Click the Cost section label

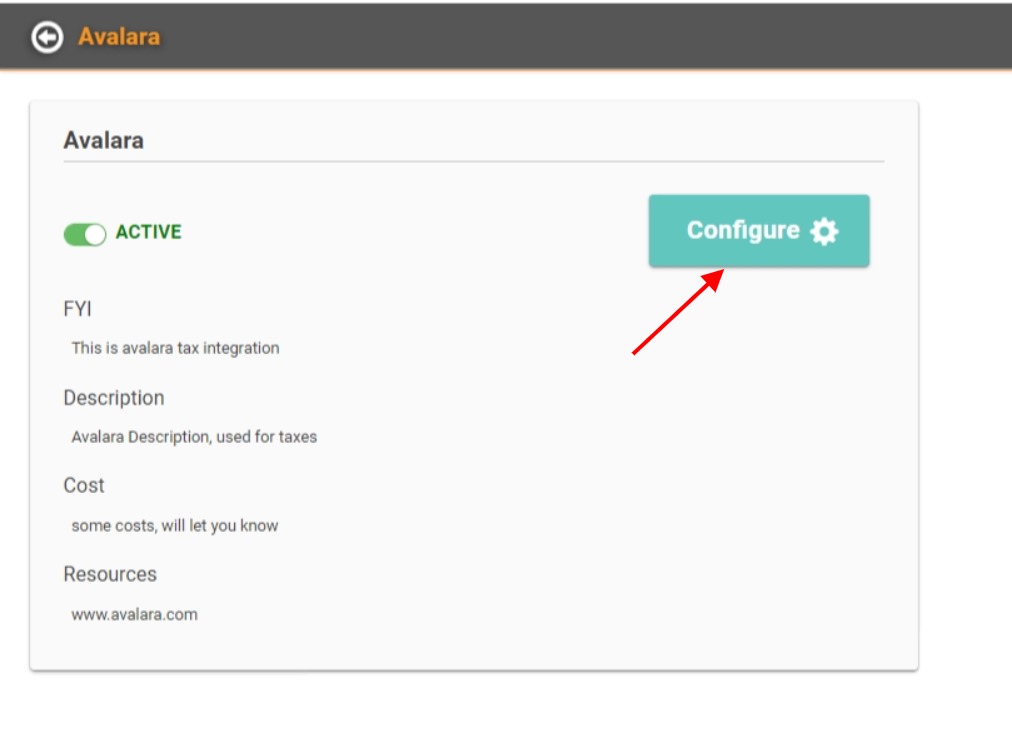pyautogui.click(x=84, y=485)
